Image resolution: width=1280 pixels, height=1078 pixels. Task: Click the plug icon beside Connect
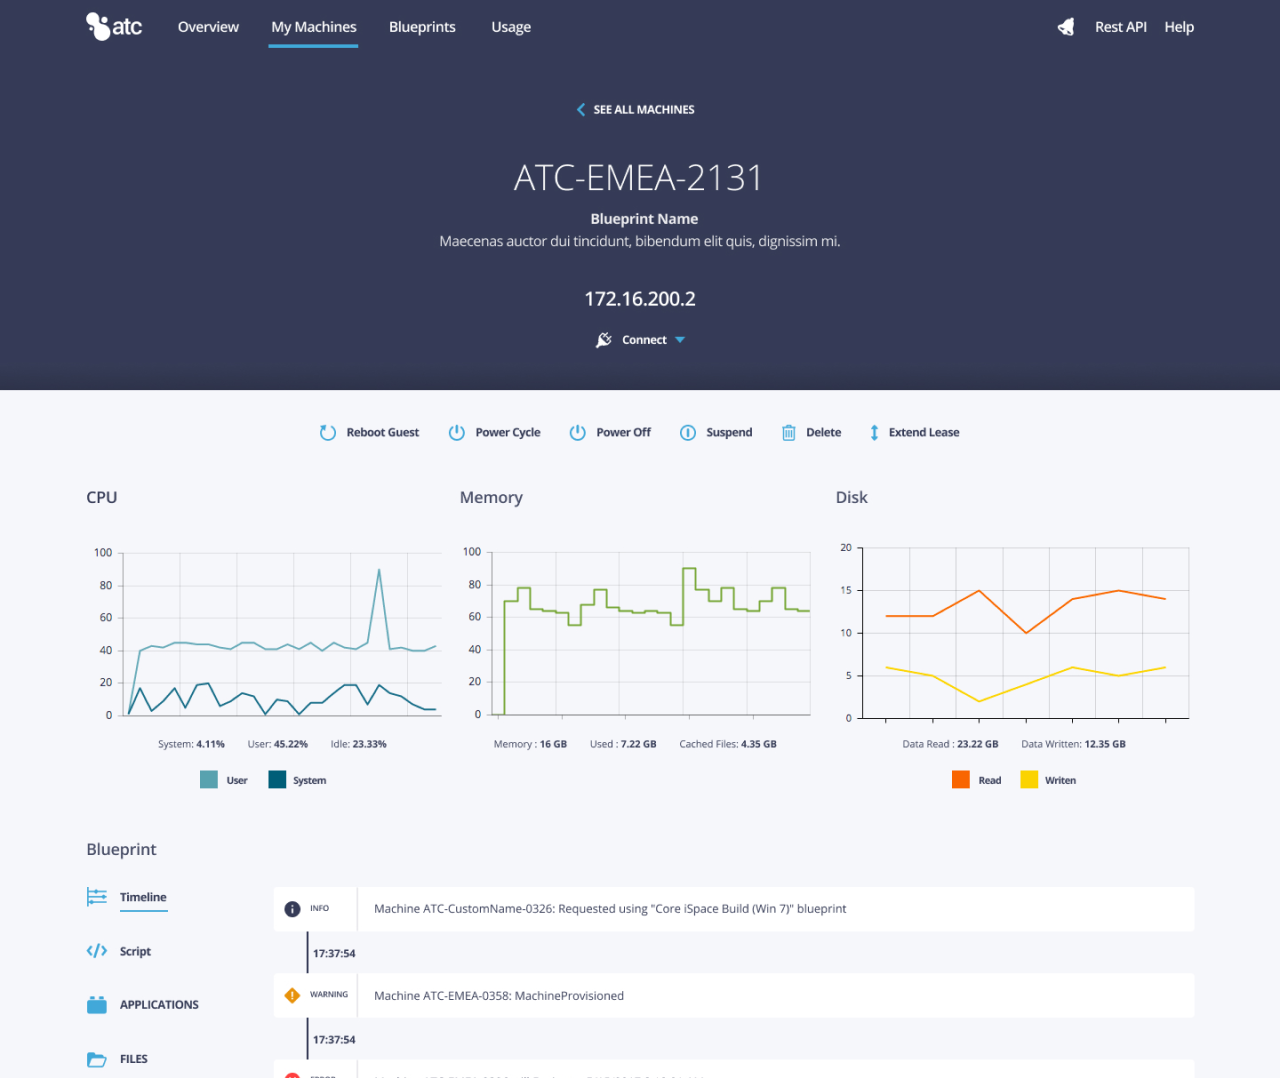click(604, 340)
